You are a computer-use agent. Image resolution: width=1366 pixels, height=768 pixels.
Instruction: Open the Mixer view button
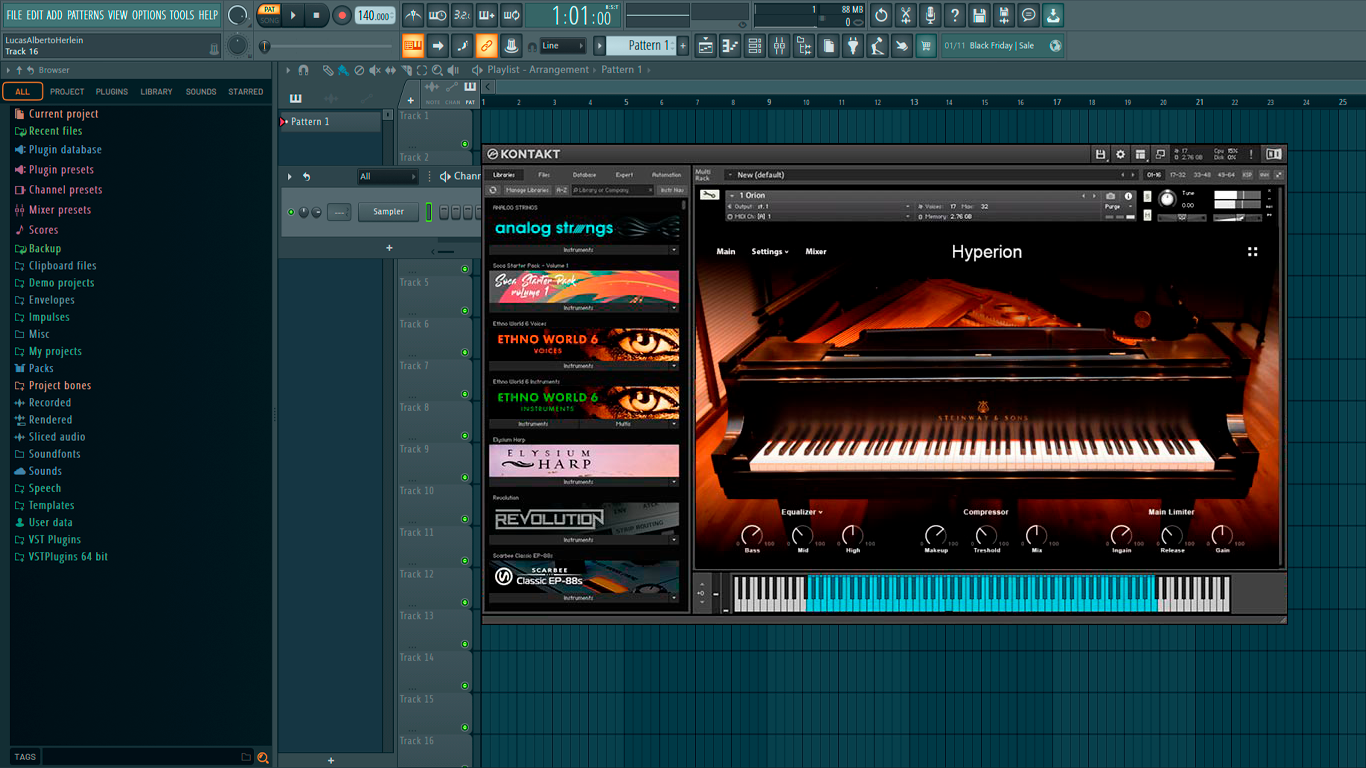(x=779, y=45)
